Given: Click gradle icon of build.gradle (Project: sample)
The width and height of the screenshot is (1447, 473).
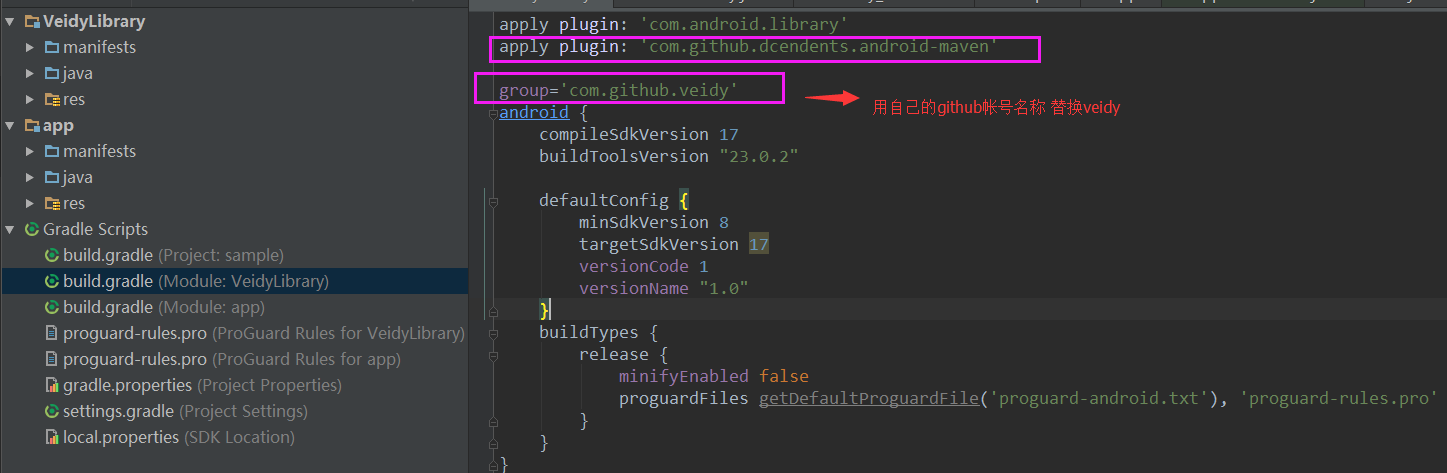Looking at the screenshot, I should (52, 255).
